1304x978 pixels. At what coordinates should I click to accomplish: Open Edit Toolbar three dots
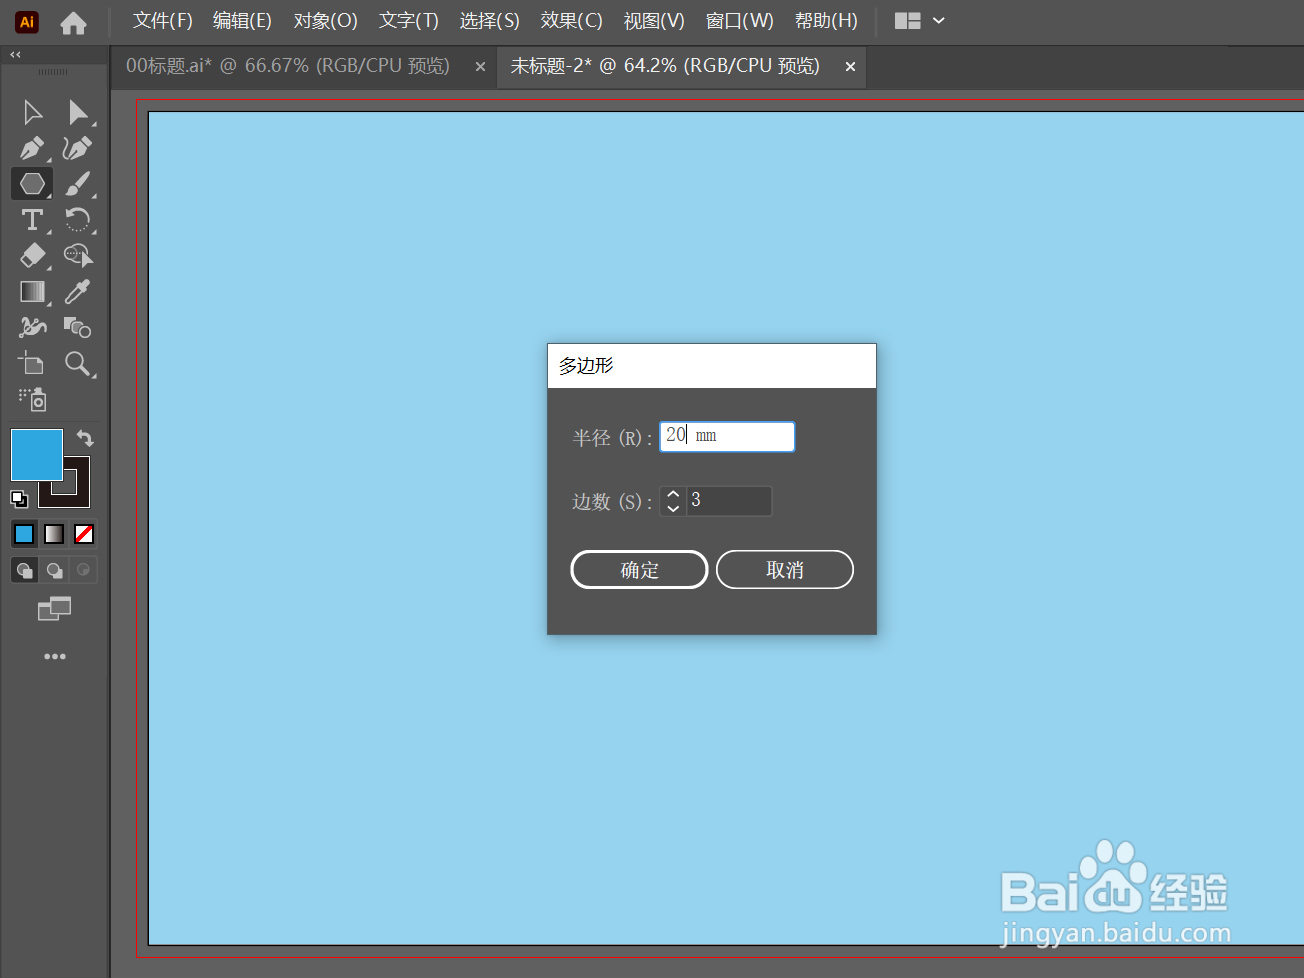click(54, 656)
